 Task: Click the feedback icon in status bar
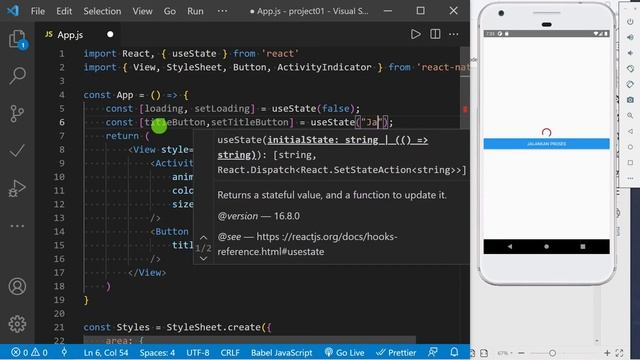[x=433, y=352]
